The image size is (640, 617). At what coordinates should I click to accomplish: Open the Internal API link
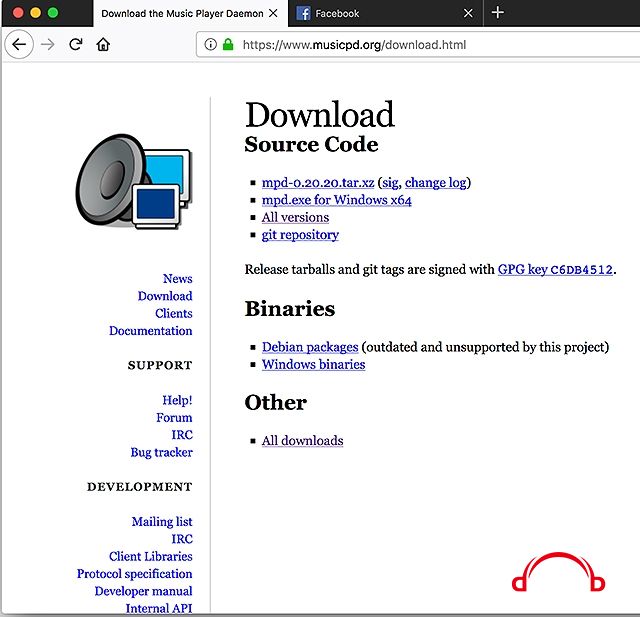tap(159, 608)
